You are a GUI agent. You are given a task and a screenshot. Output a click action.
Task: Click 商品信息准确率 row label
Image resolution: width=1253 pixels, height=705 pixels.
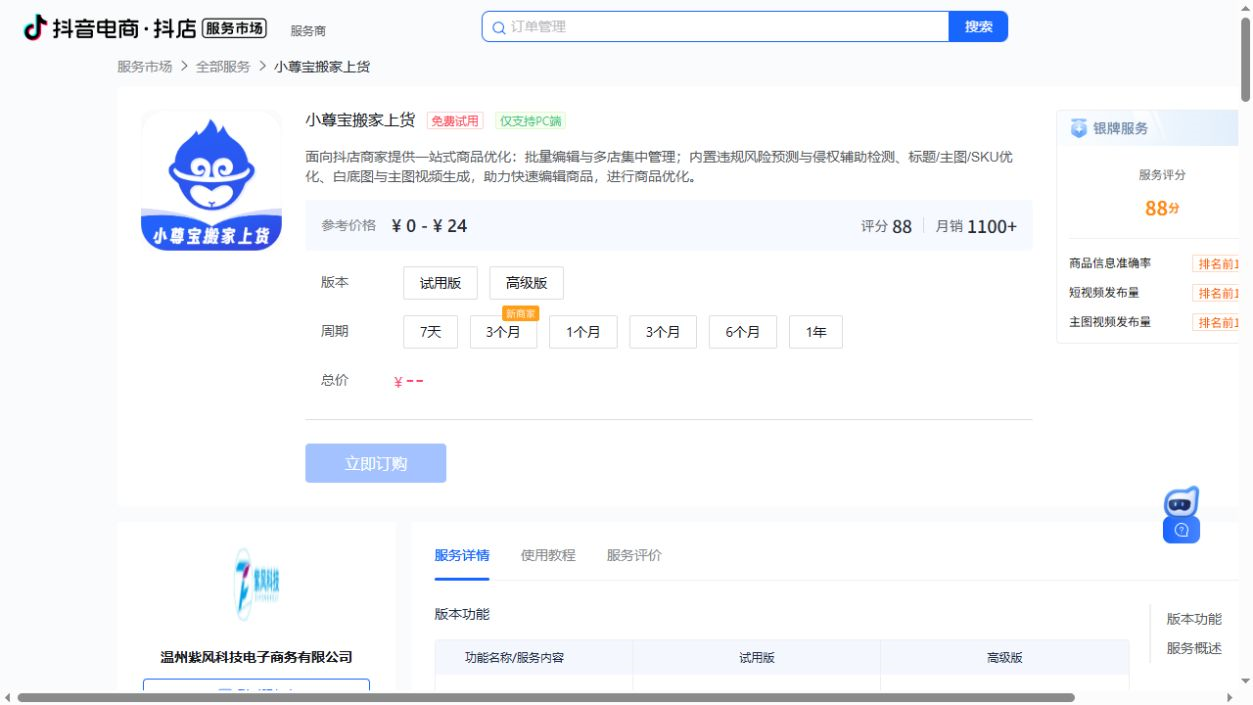[x=1110, y=263]
